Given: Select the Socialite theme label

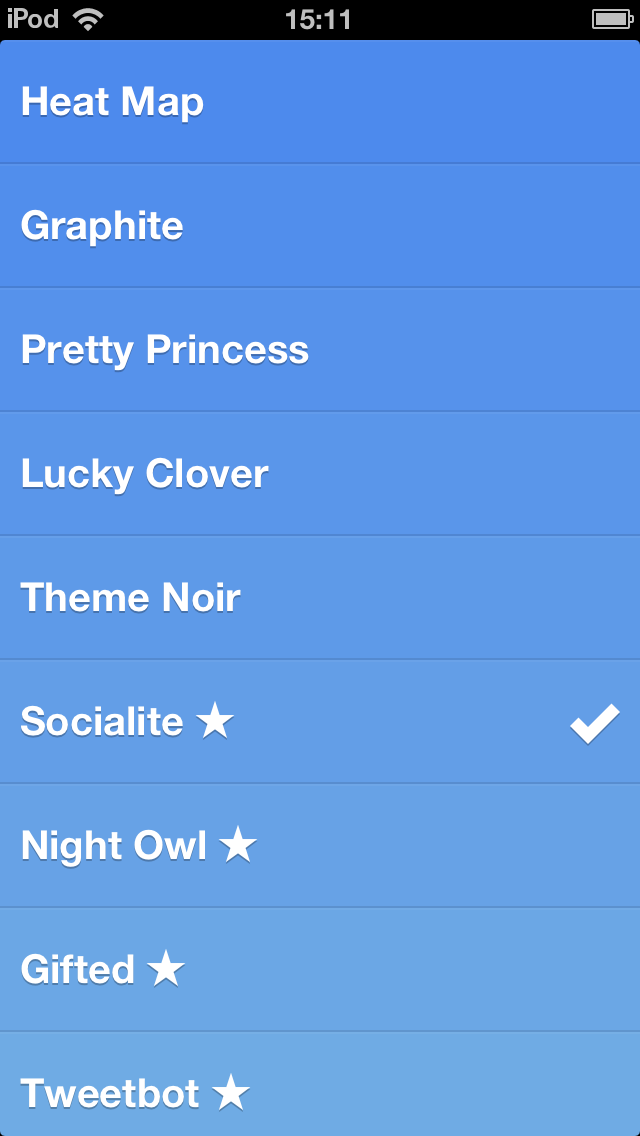Looking at the screenshot, I should (102, 722).
